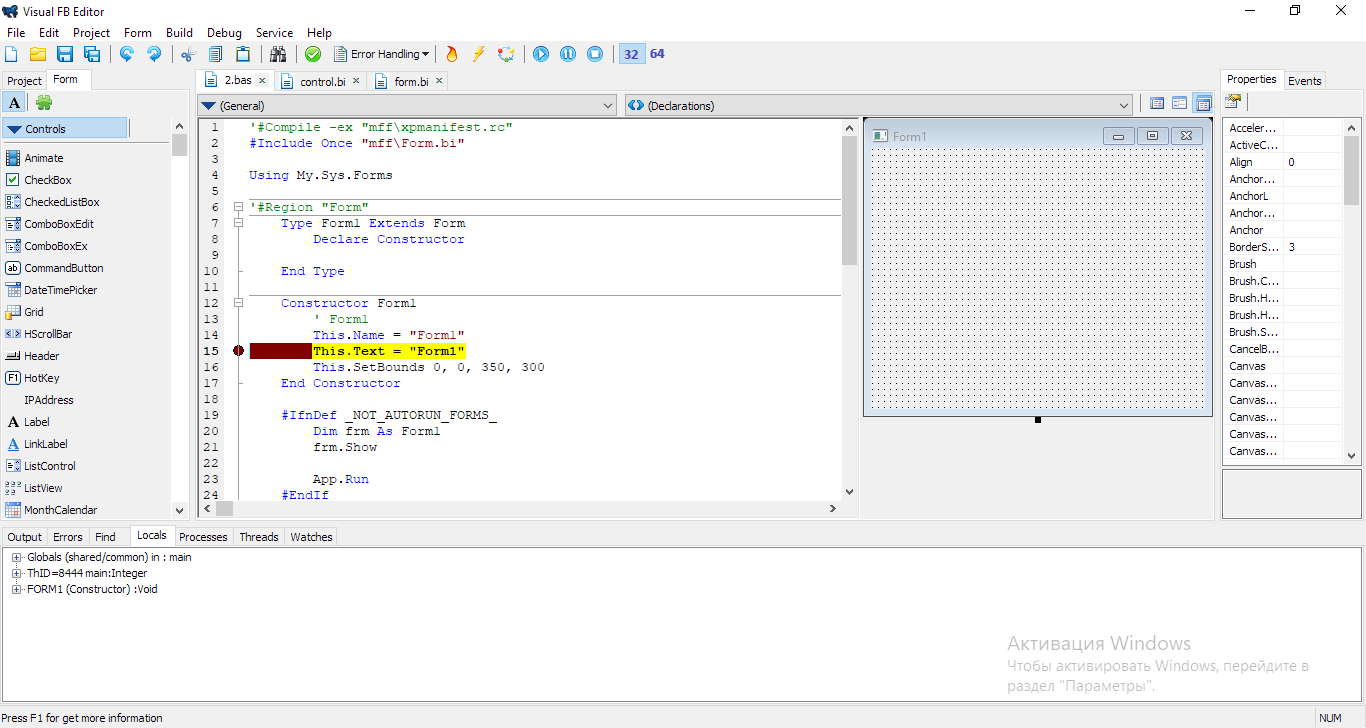Switch to the Watches tab

311,537
